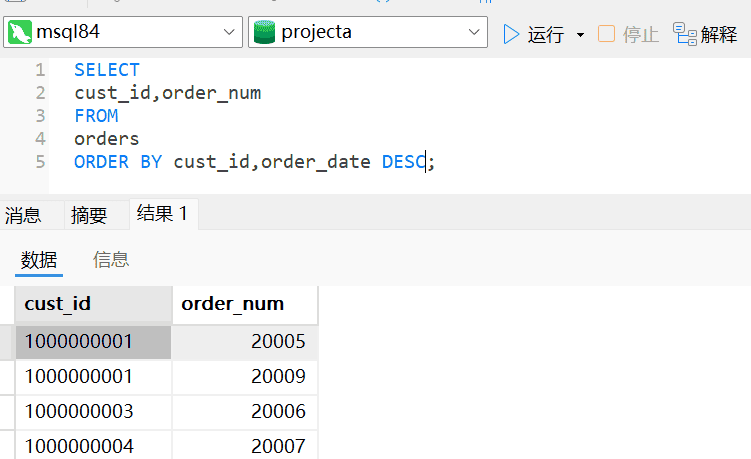
Task: Click line number 1 in the gutter
Action: click(40, 70)
